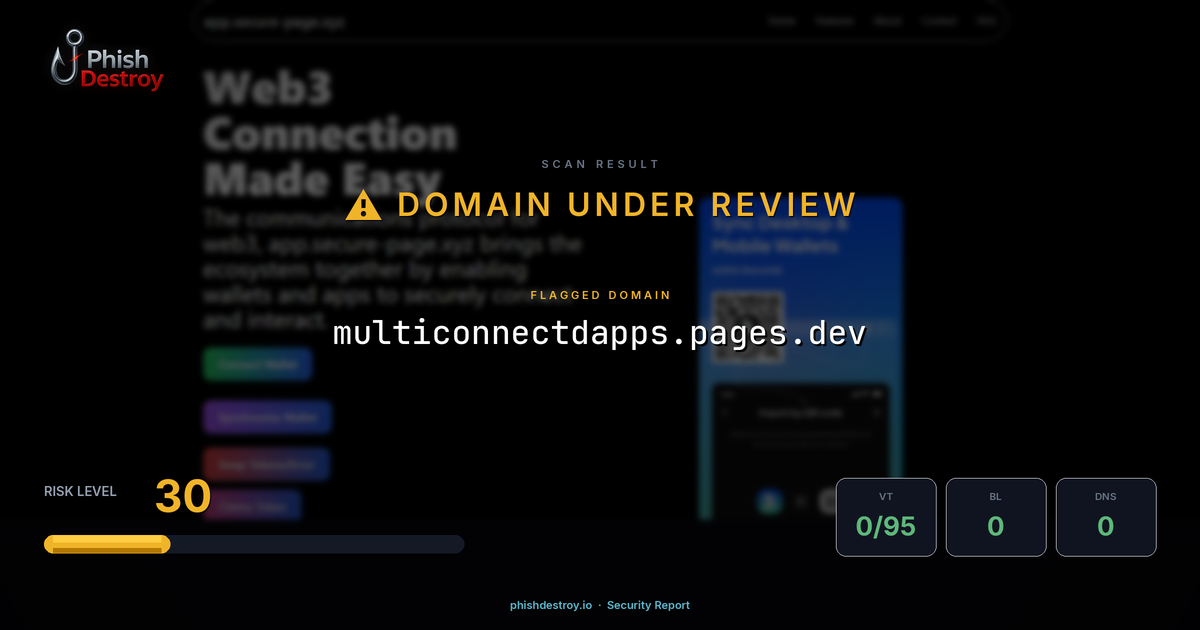Select the Contact item in the navigation bar
The width and height of the screenshot is (1200, 630).
(x=940, y=21)
